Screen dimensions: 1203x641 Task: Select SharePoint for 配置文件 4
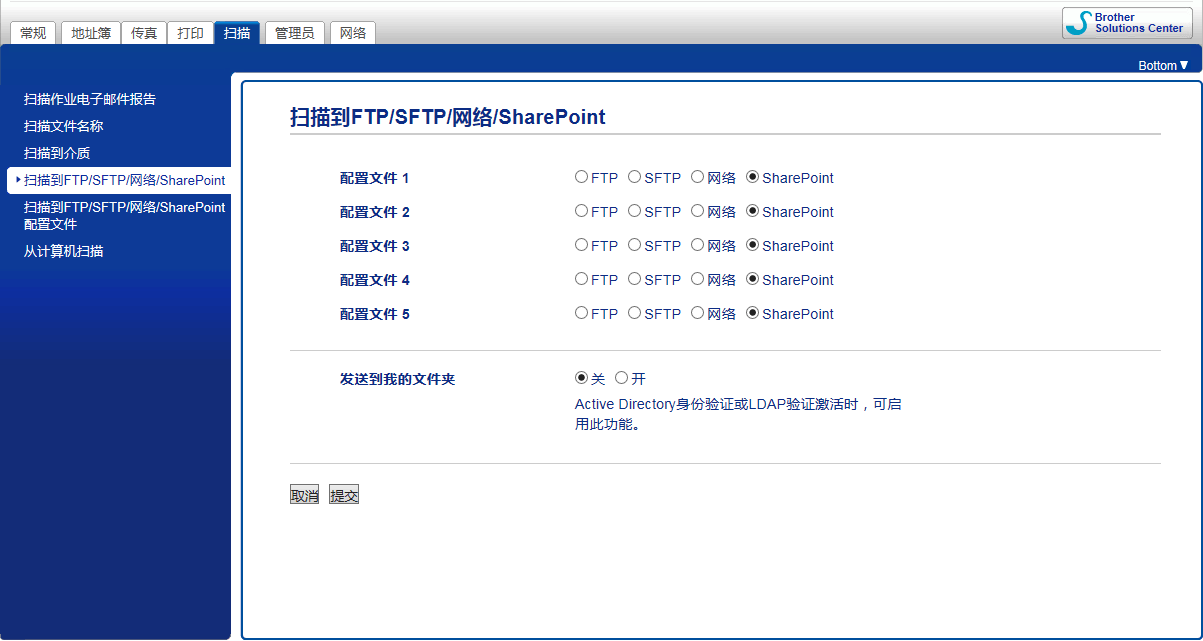point(752,280)
